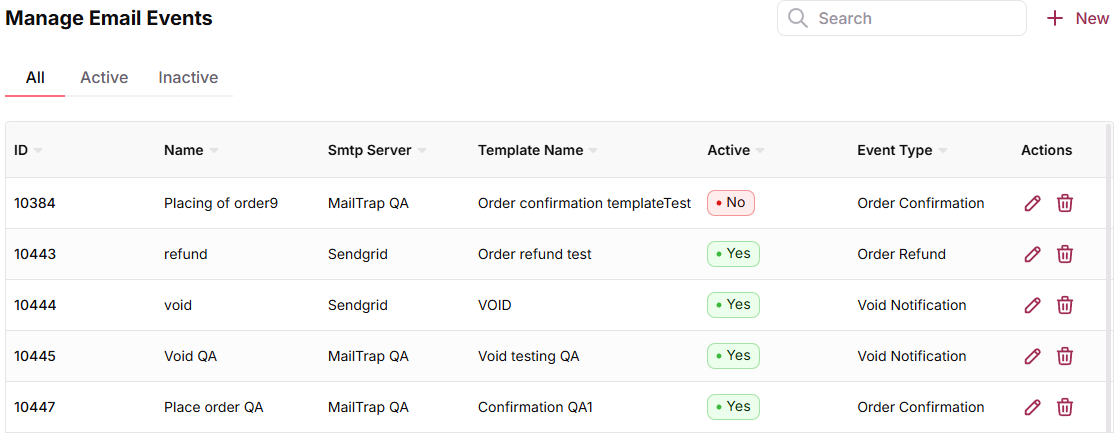
Task: Sort by Active column arrow
Action: (760, 151)
